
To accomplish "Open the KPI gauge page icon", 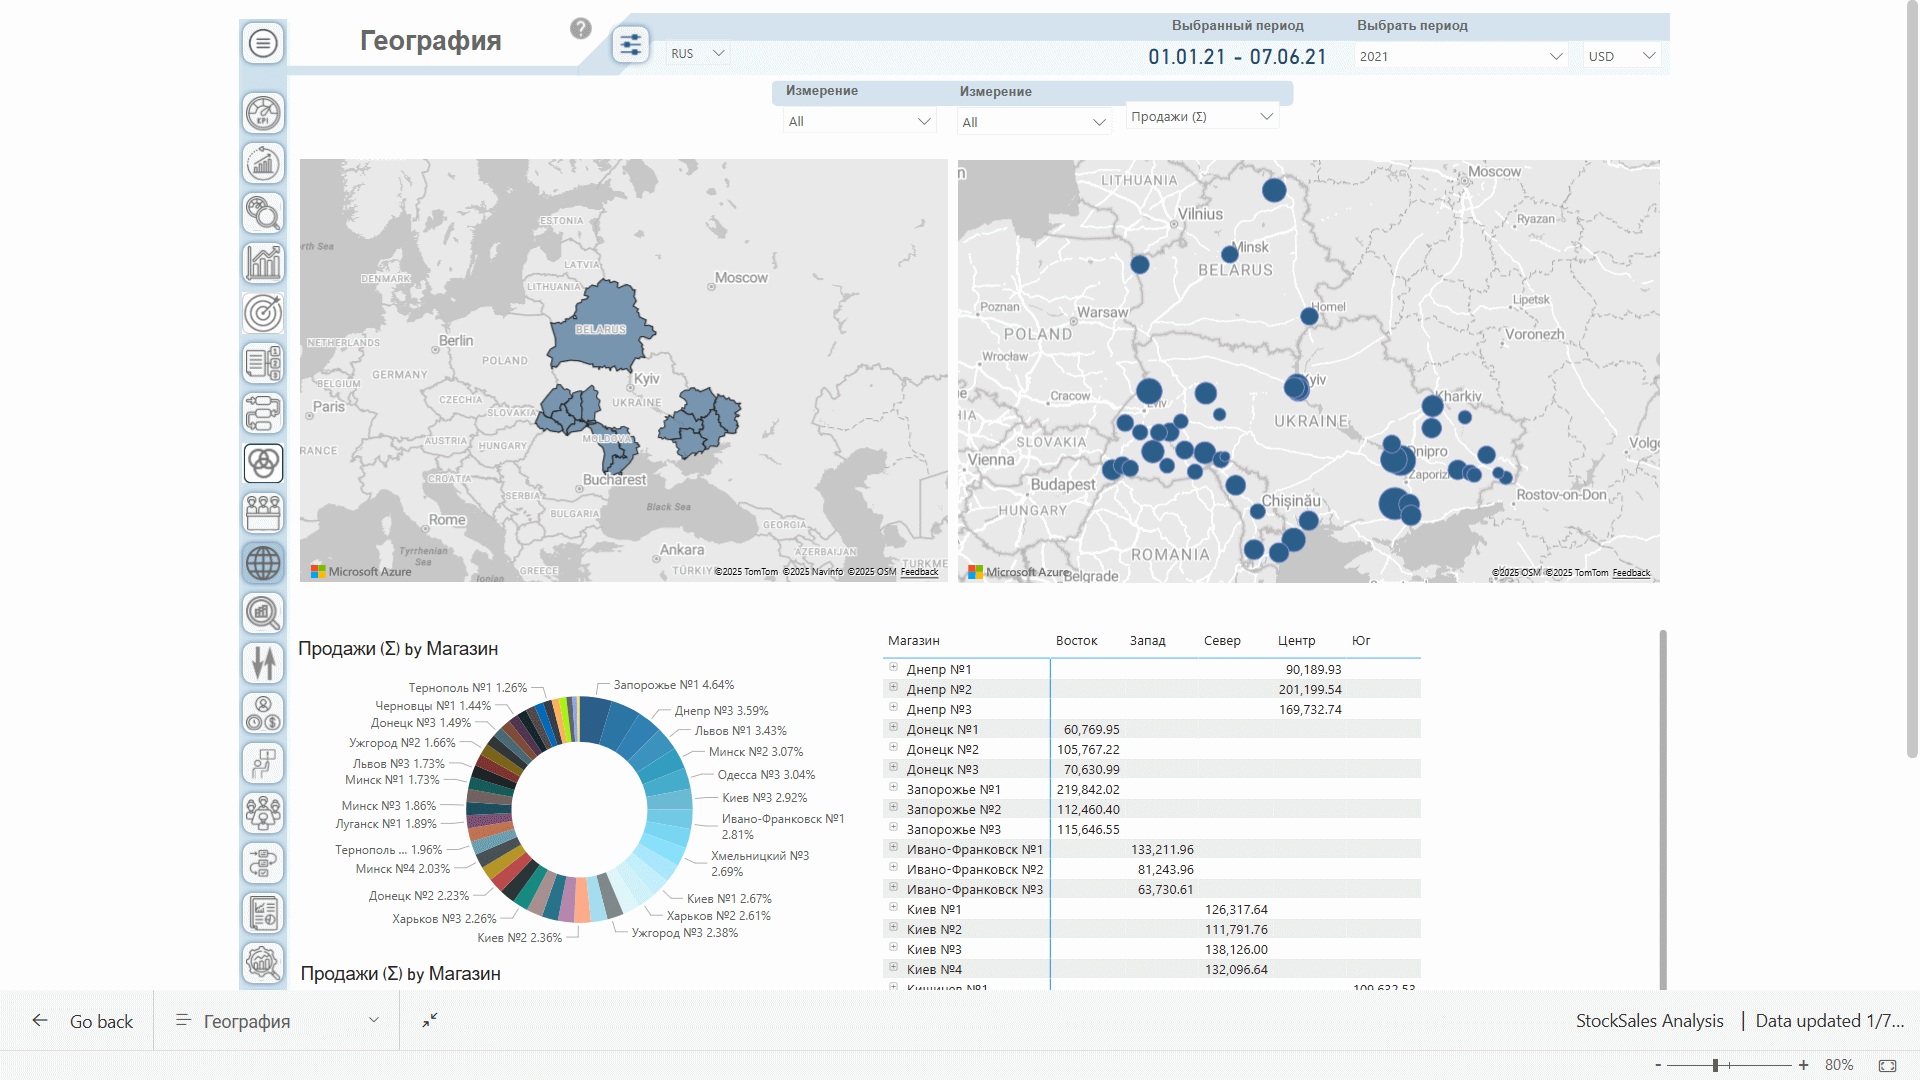I will pos(263,113).
